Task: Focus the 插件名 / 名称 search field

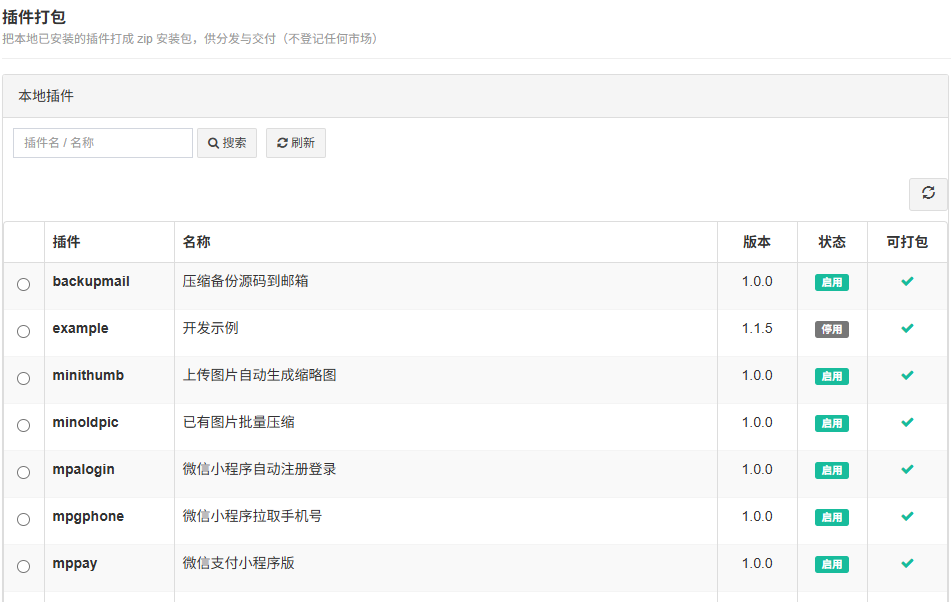Action: [x=103, y=143]
